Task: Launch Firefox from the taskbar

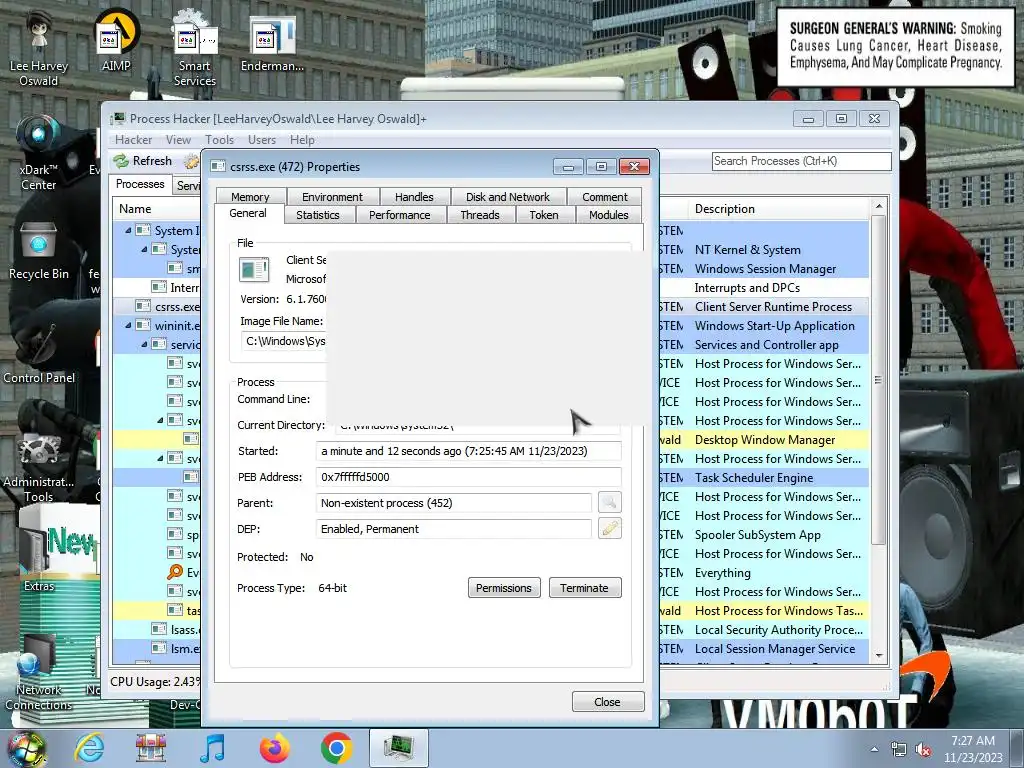Action: coord(274,748)
